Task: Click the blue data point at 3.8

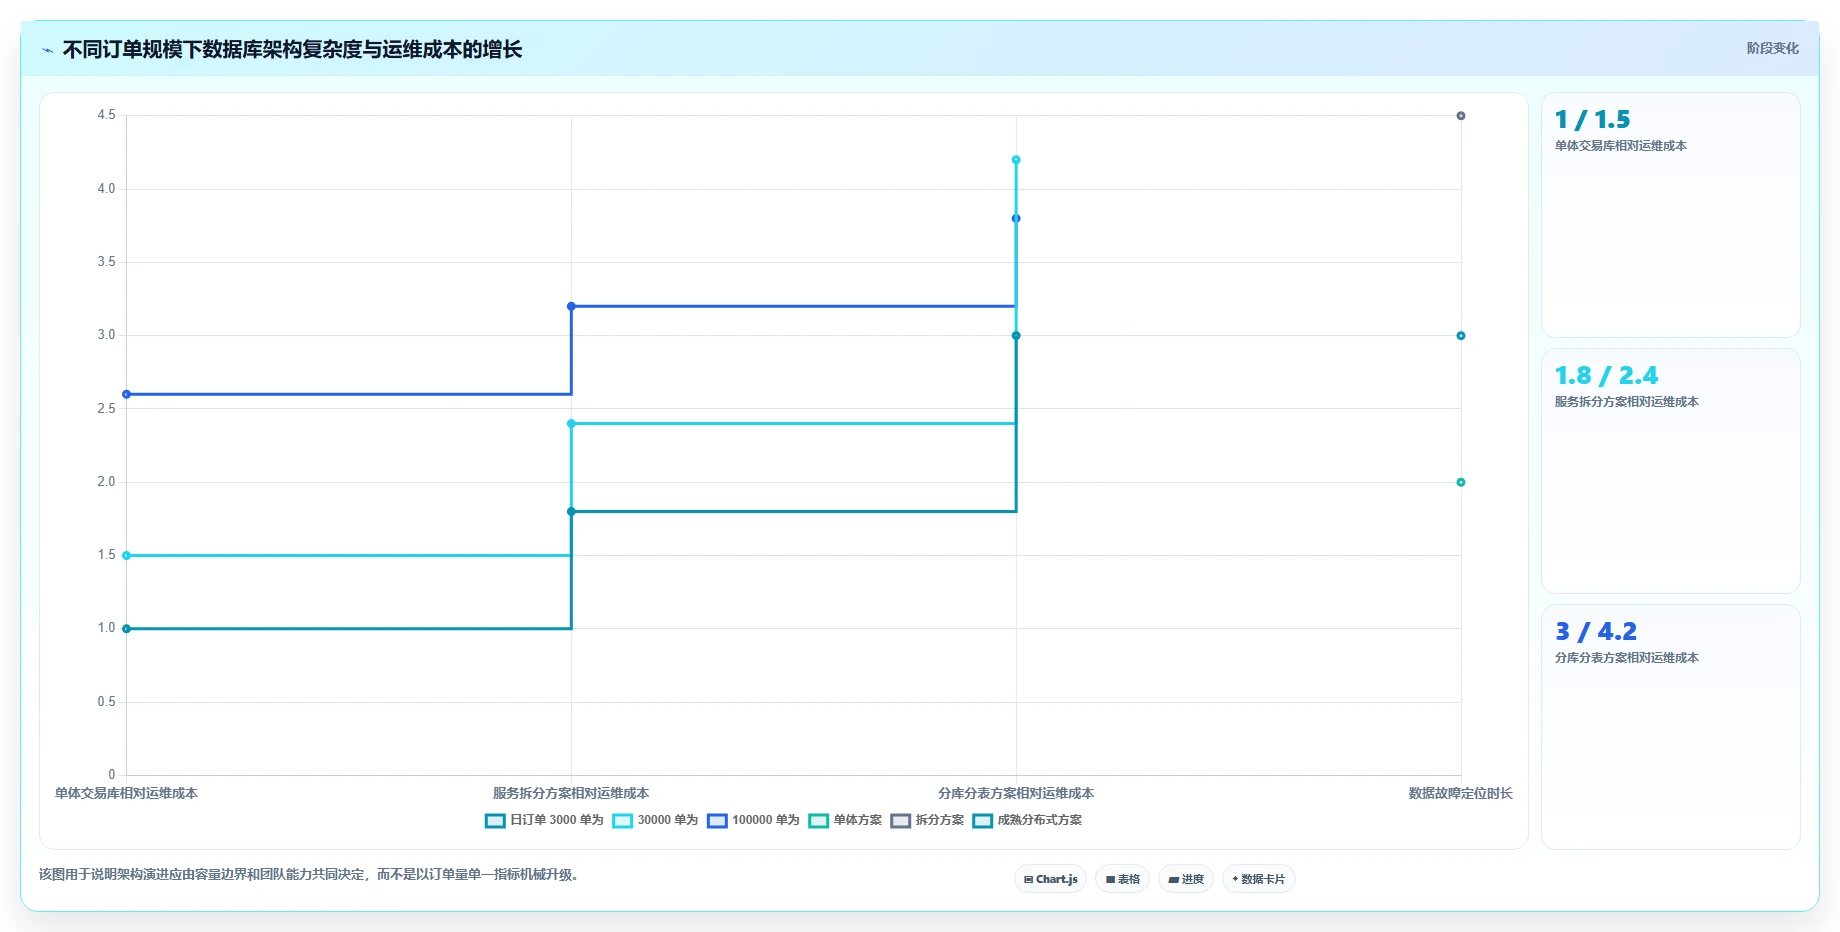Action: [1016, 218]
